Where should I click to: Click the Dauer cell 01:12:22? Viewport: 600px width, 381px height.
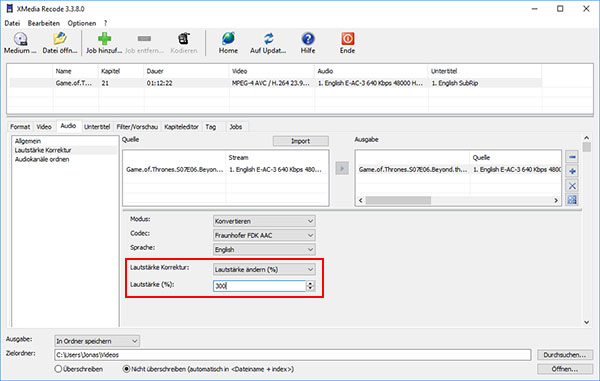pos(159,83)
